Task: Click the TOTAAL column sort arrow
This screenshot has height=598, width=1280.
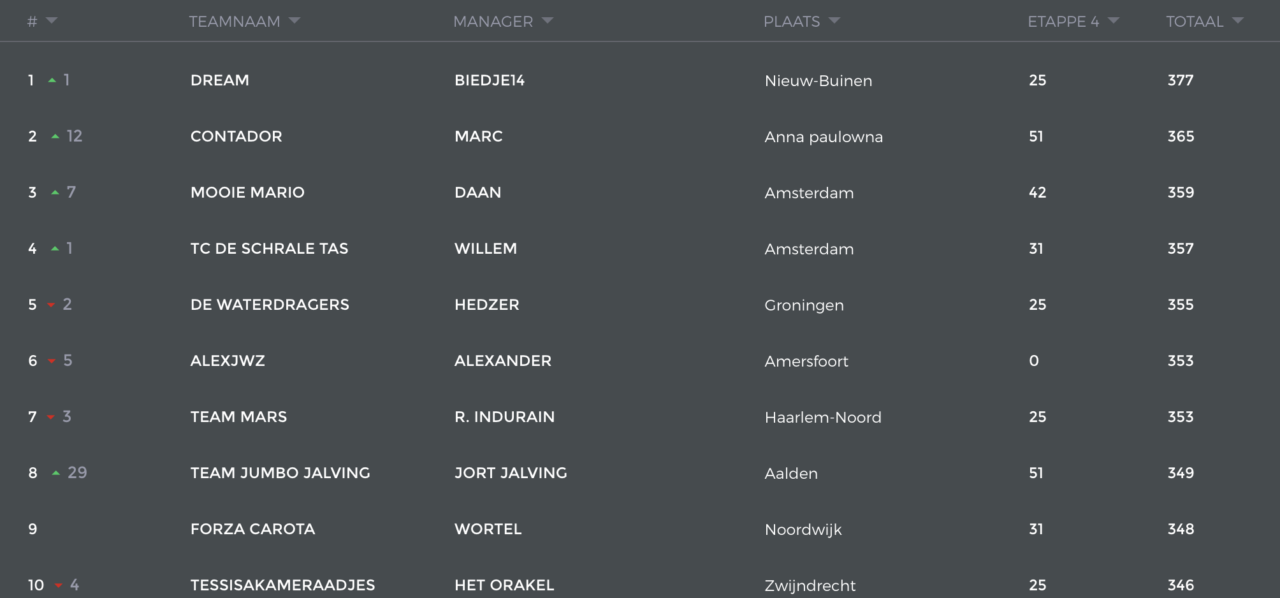Action: [1238, 21]
